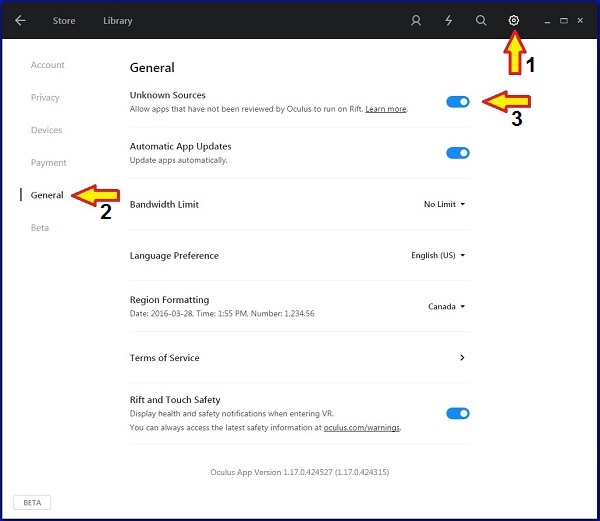The width and height of the screenshot is (600, 521).
Task: Open the Language Preference dropdown
Action: tap(438, 255)
